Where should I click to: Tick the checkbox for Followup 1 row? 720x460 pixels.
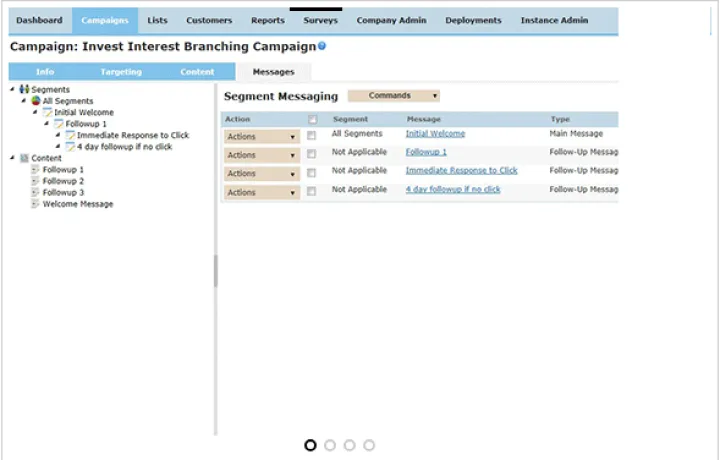(312, 154)
